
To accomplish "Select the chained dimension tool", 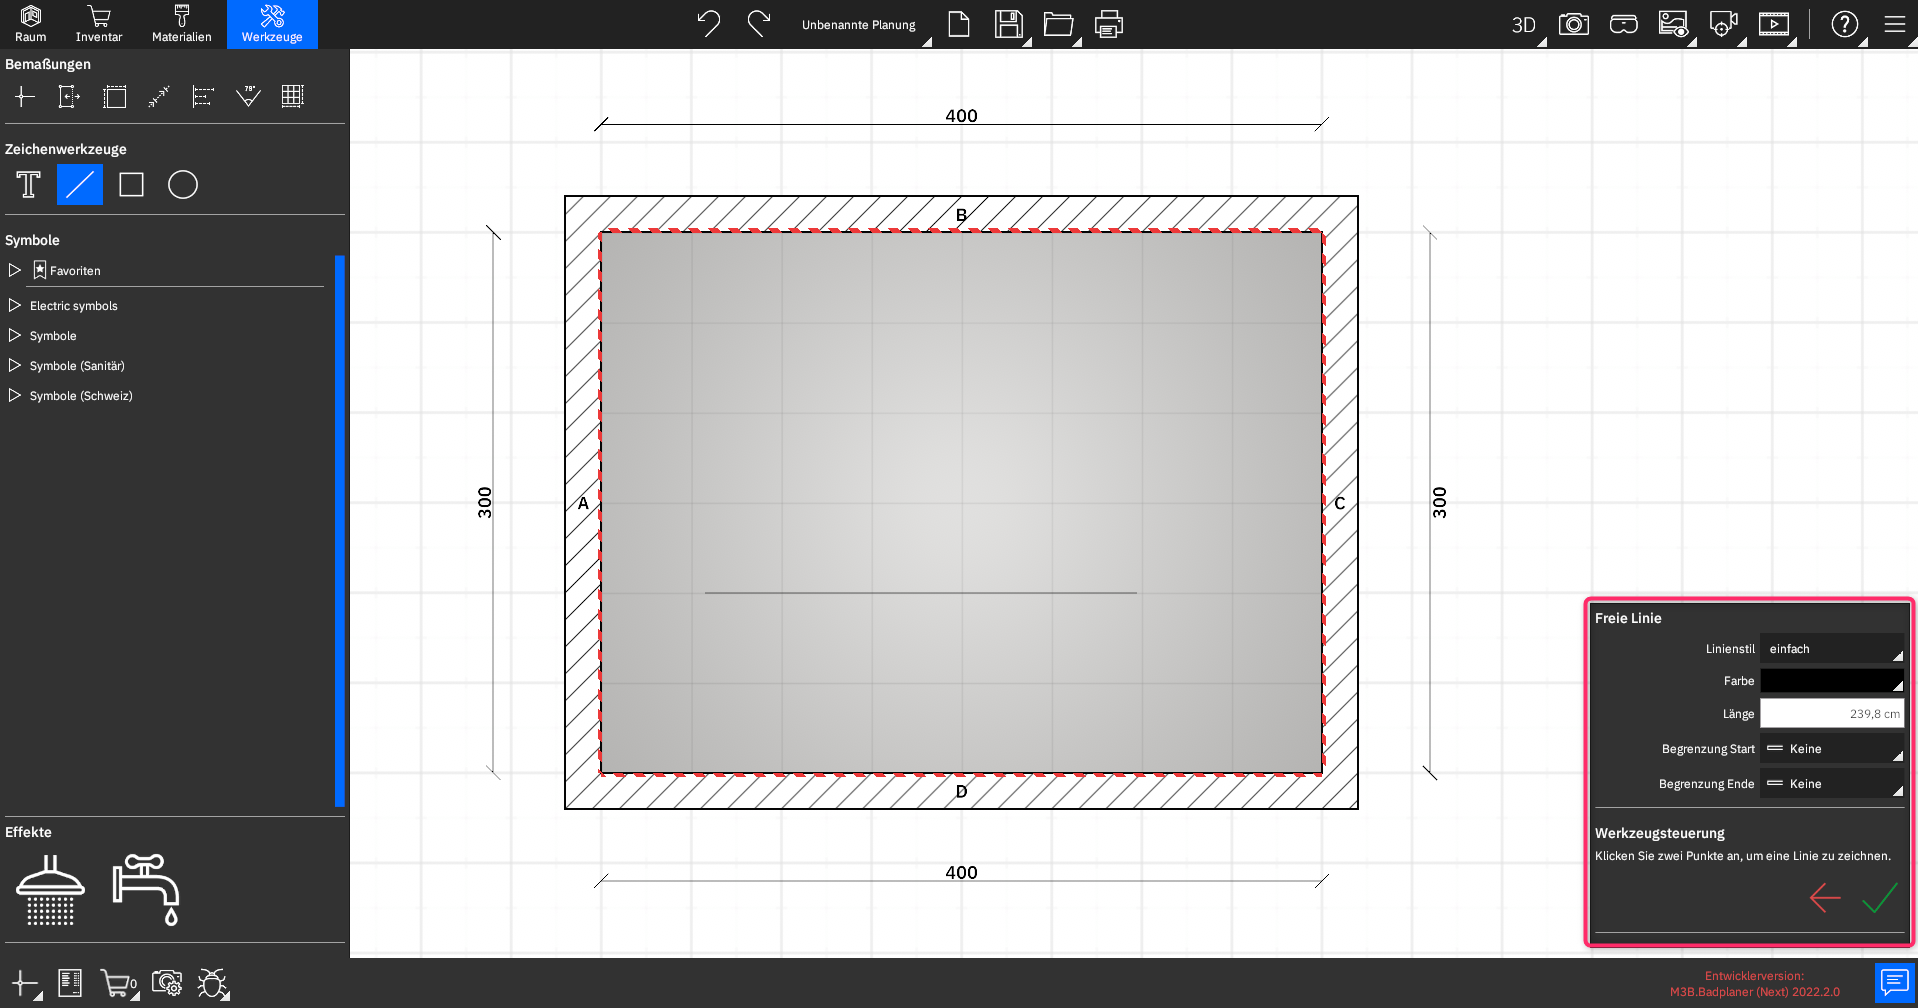I will [x=203, y=96].
